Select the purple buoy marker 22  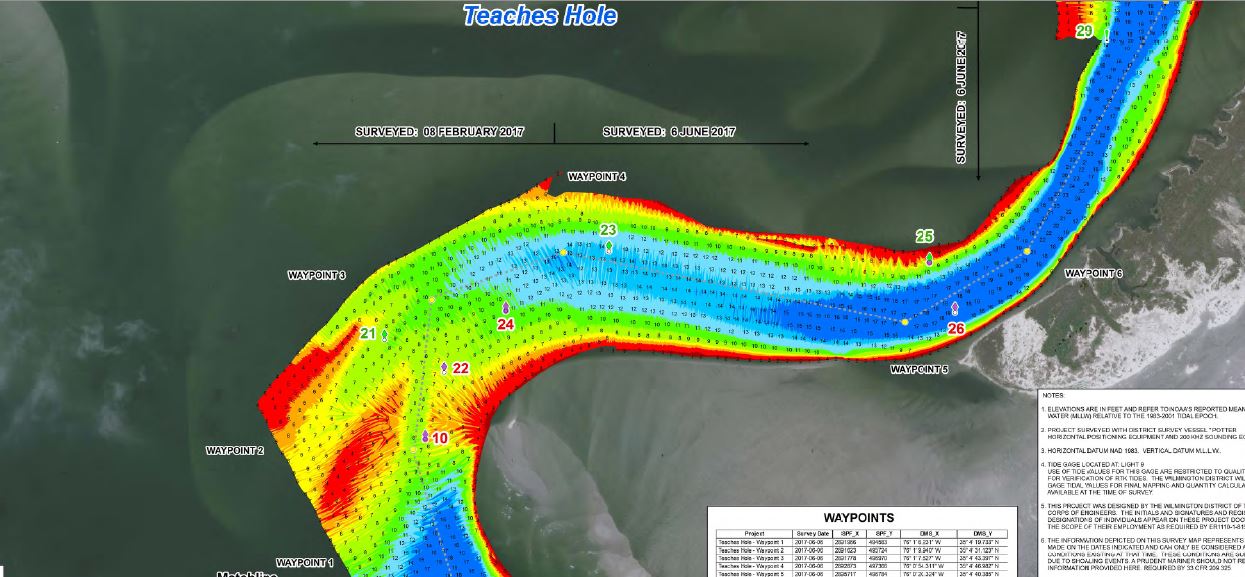coord(445,368)
